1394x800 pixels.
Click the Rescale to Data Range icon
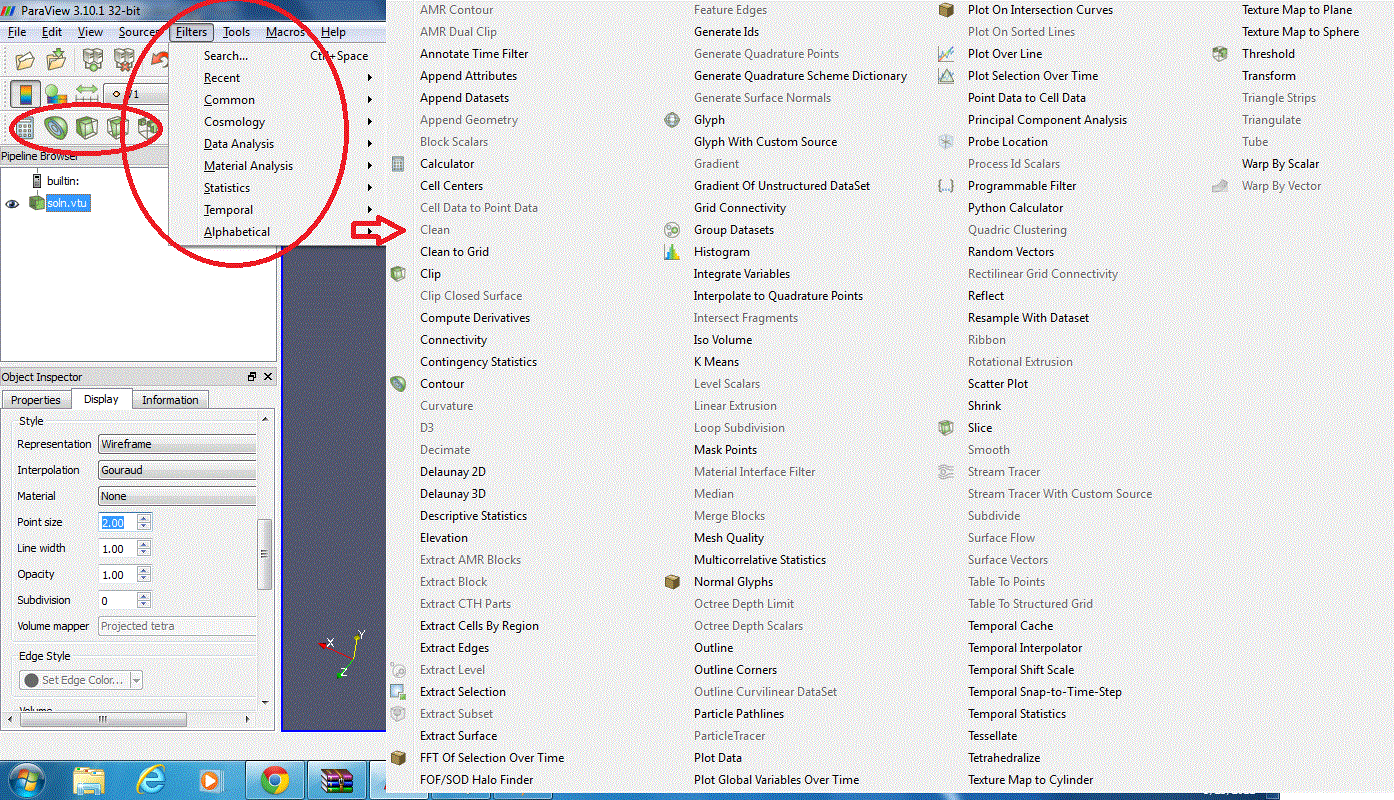(x=85, y=94)
